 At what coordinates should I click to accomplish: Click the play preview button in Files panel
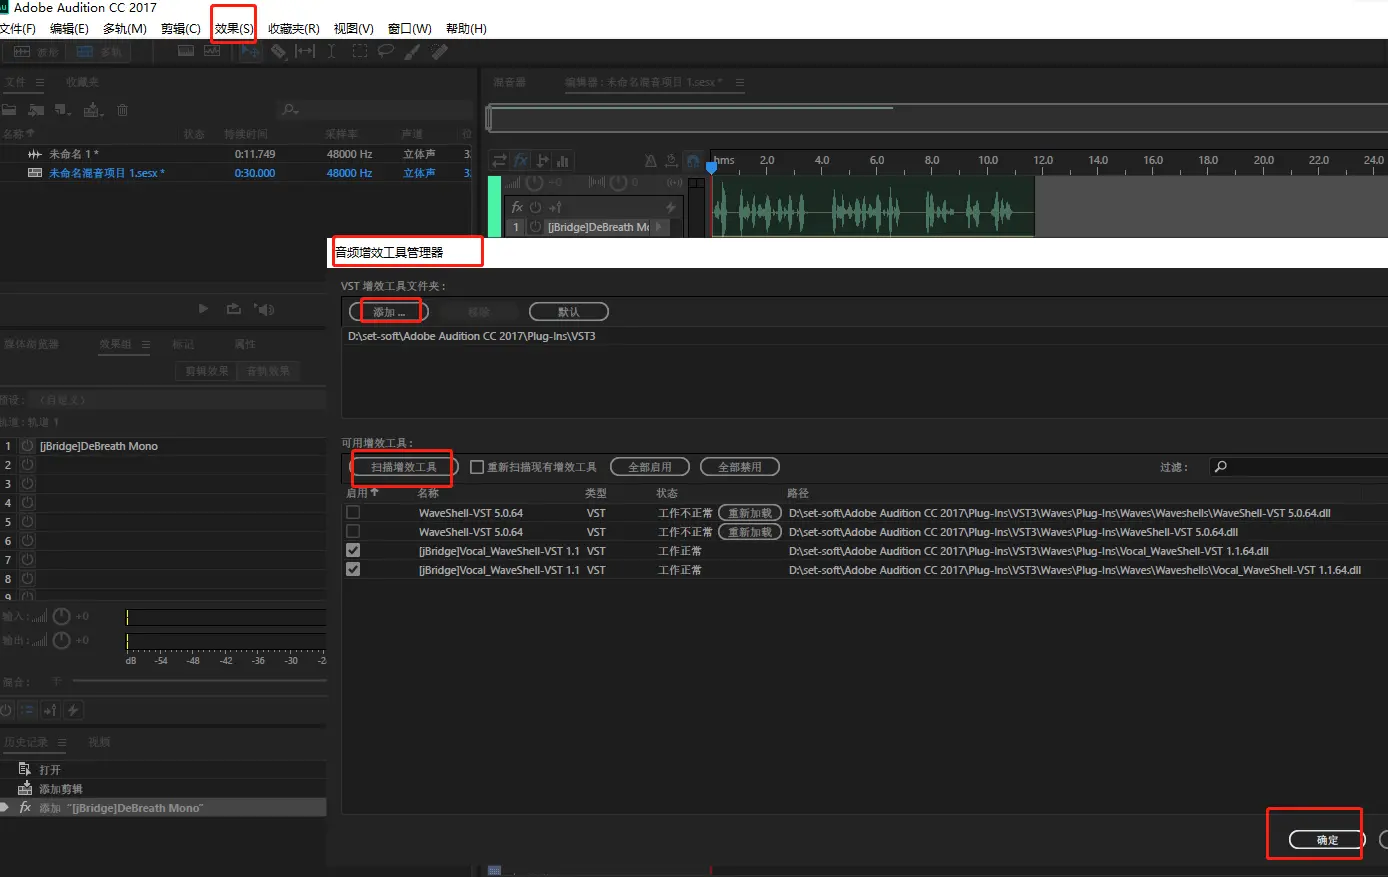203,309
